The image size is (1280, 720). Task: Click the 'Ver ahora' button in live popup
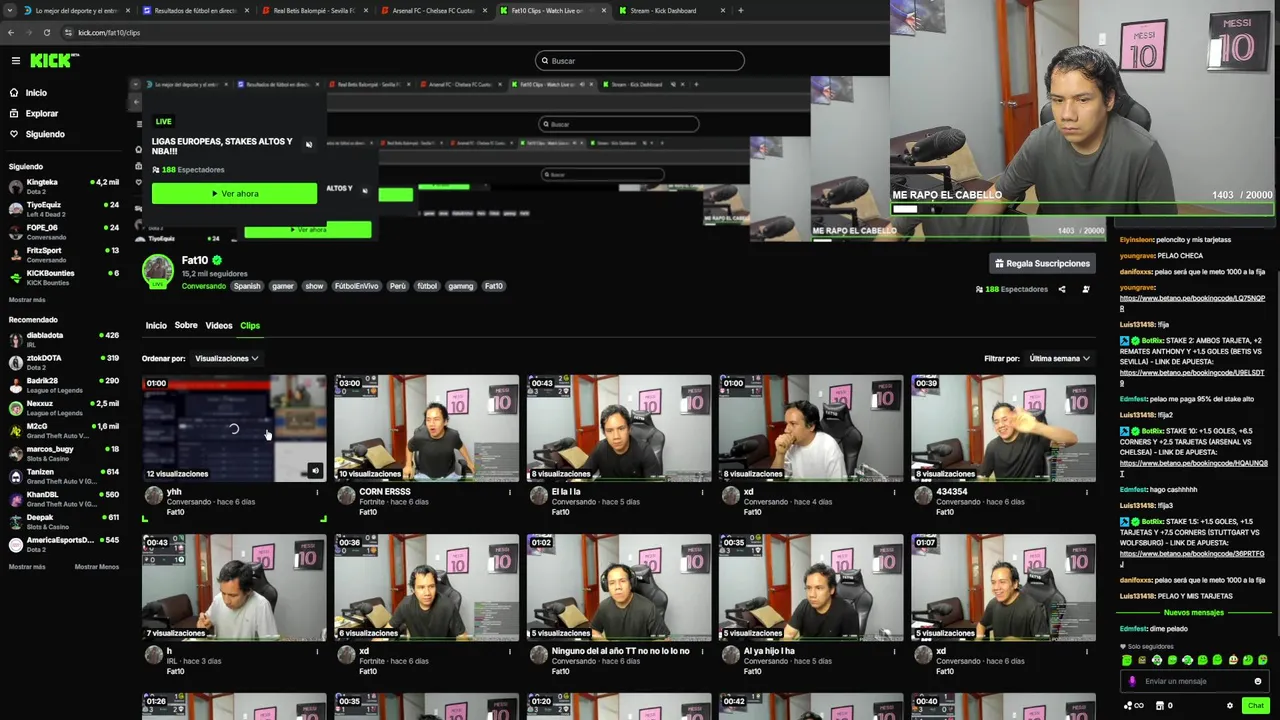[235, 194]
